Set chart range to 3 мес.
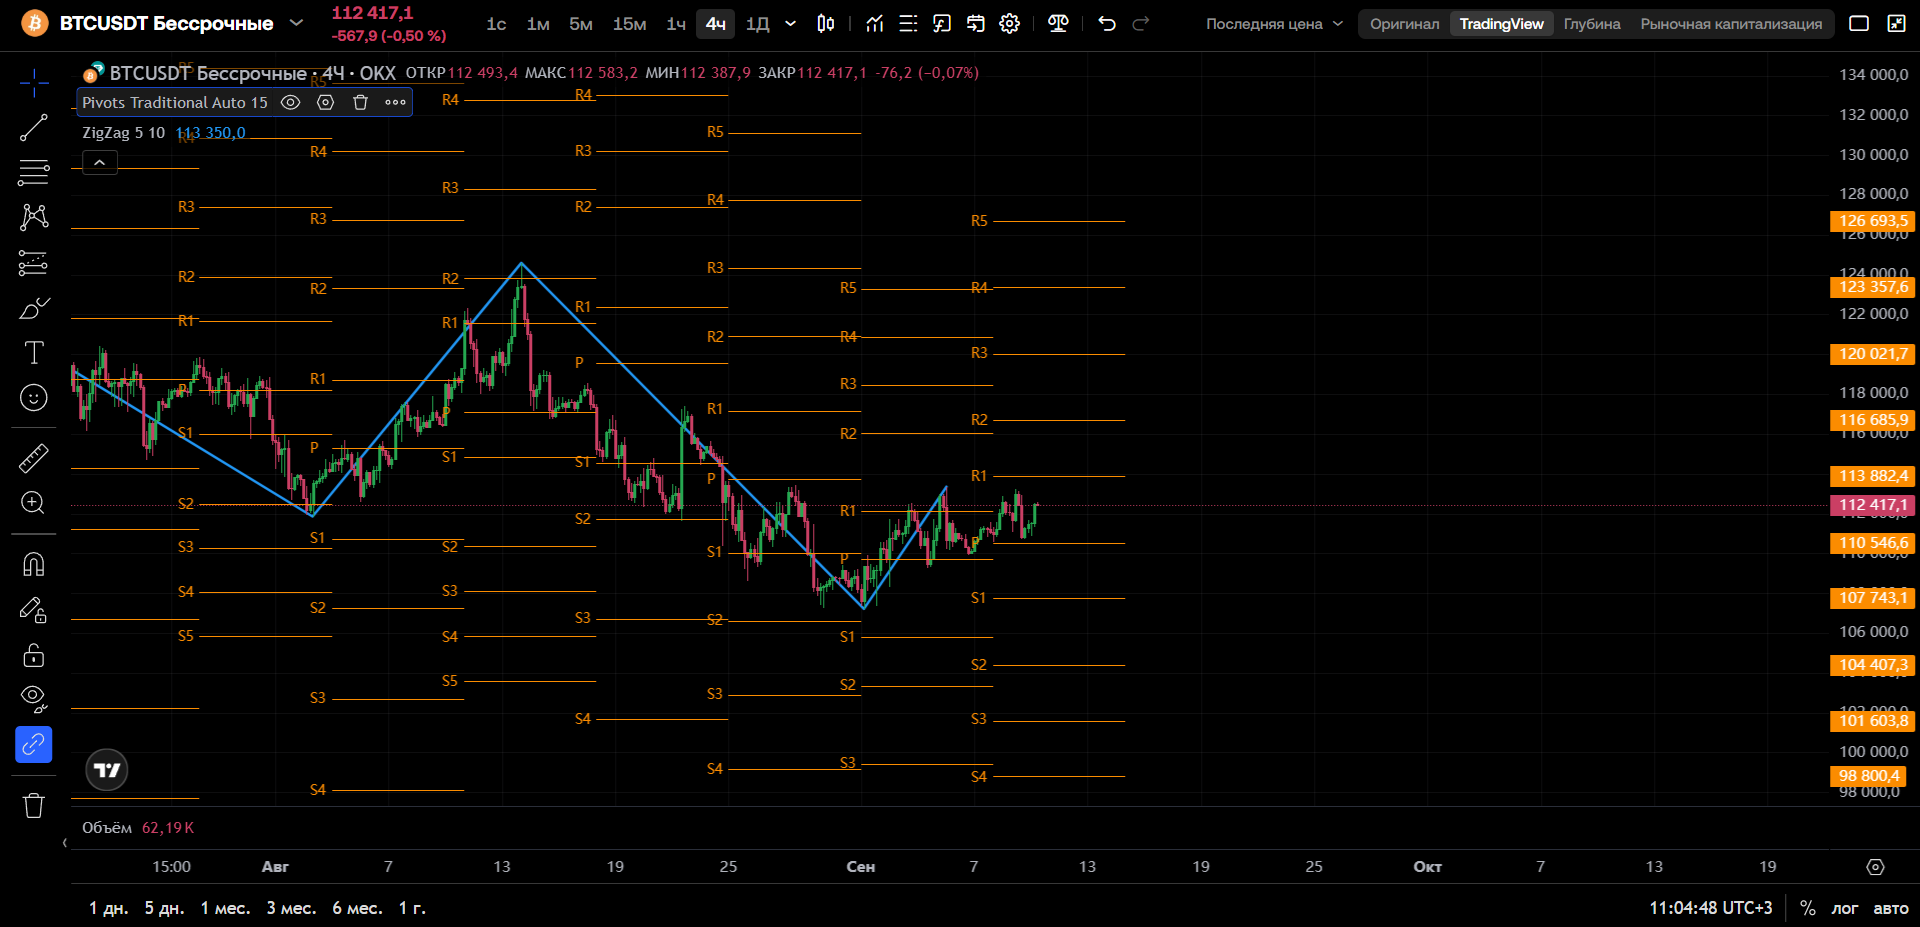The image size is (1920, 927). tap(291, 908)
